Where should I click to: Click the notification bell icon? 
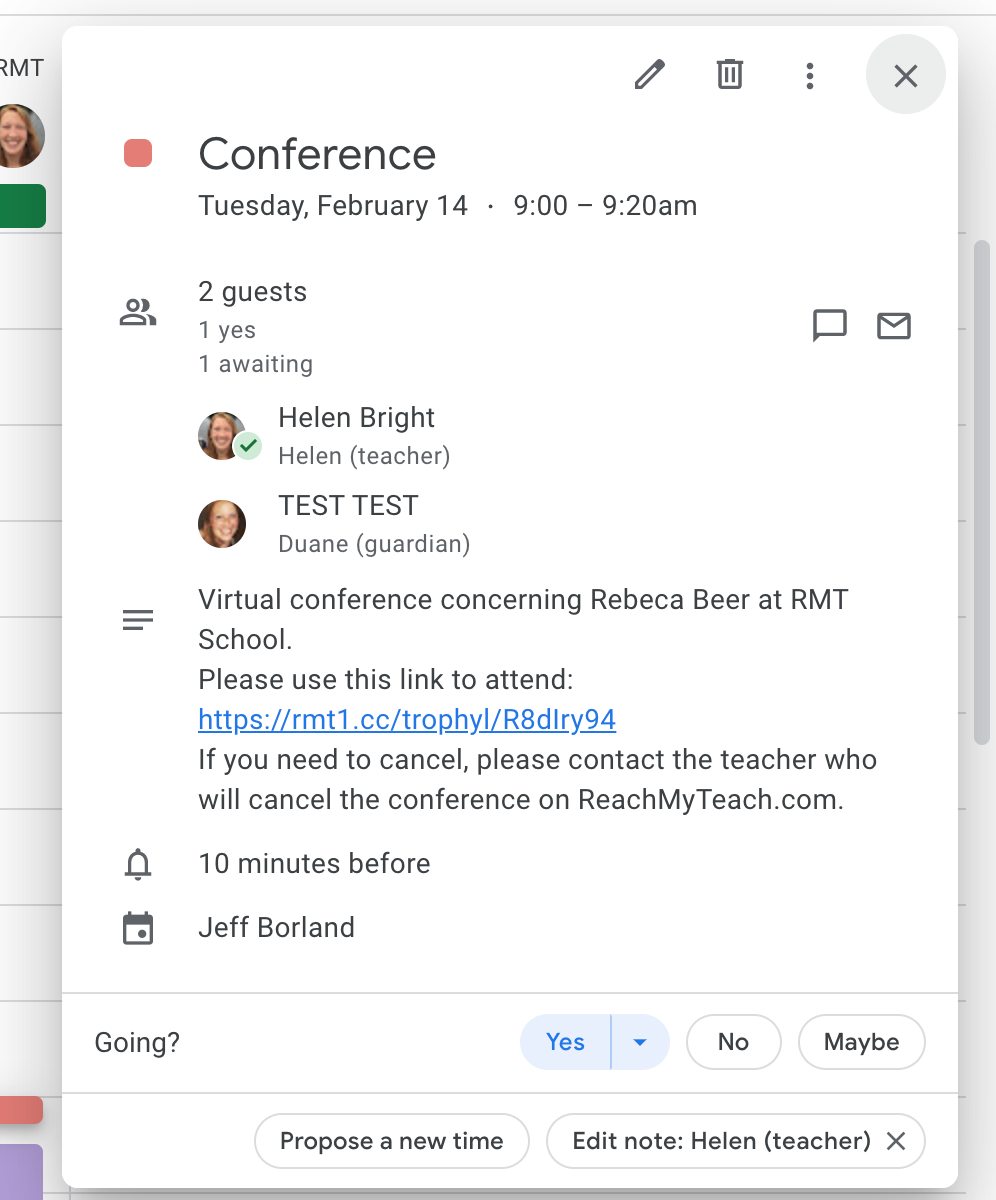click(138, 864)
